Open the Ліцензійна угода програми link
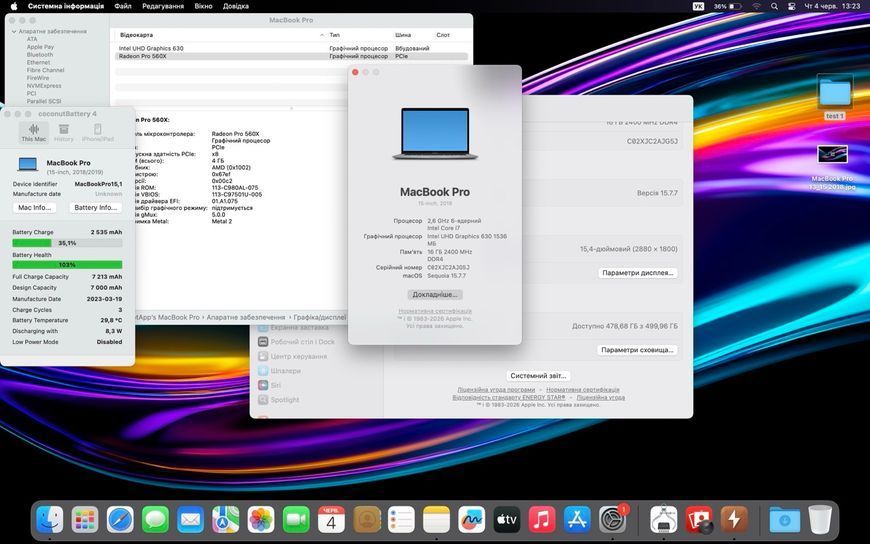Image resolution: width=870 pixels, height=544 pixels. [x=496, y=390]
